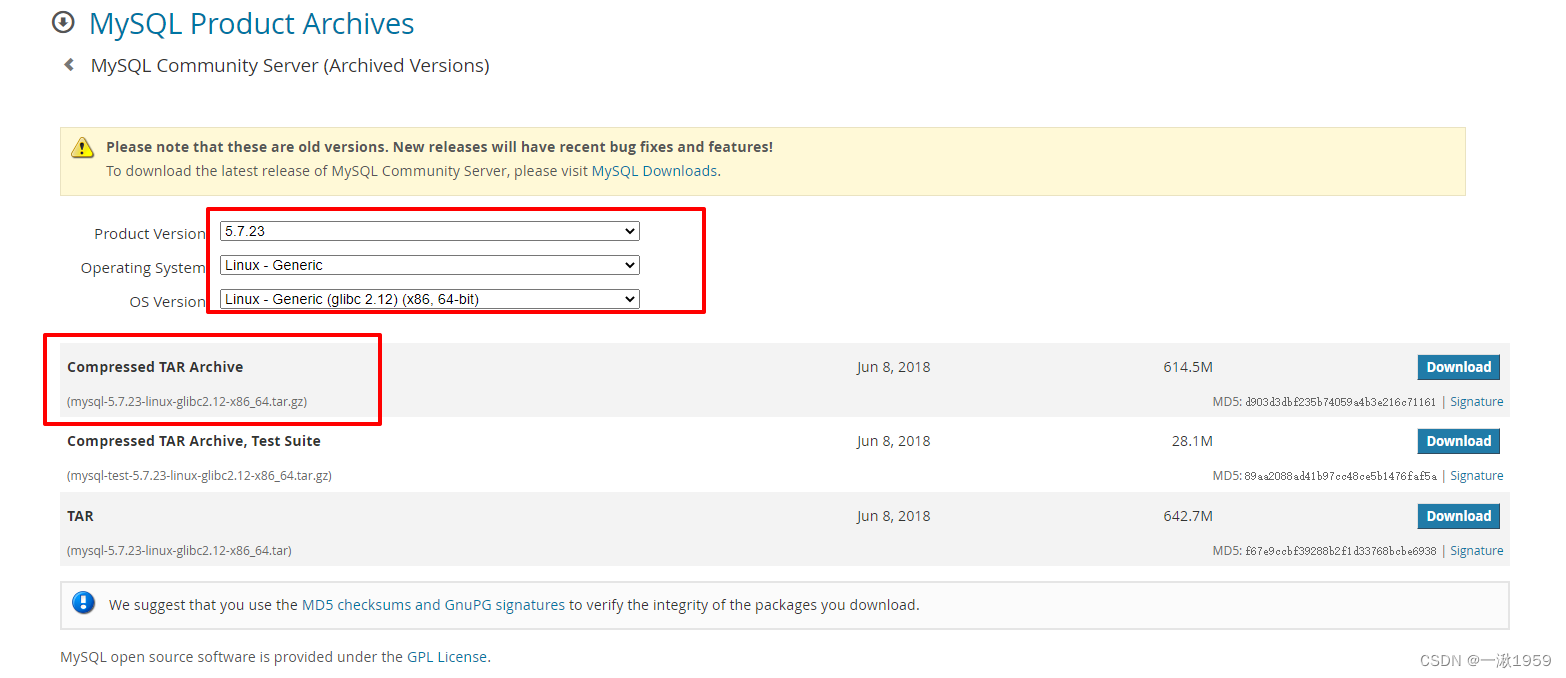Viewport: 1566px width, 678px height.
Task: Click the TAR row title
Action: coord(80,516)
